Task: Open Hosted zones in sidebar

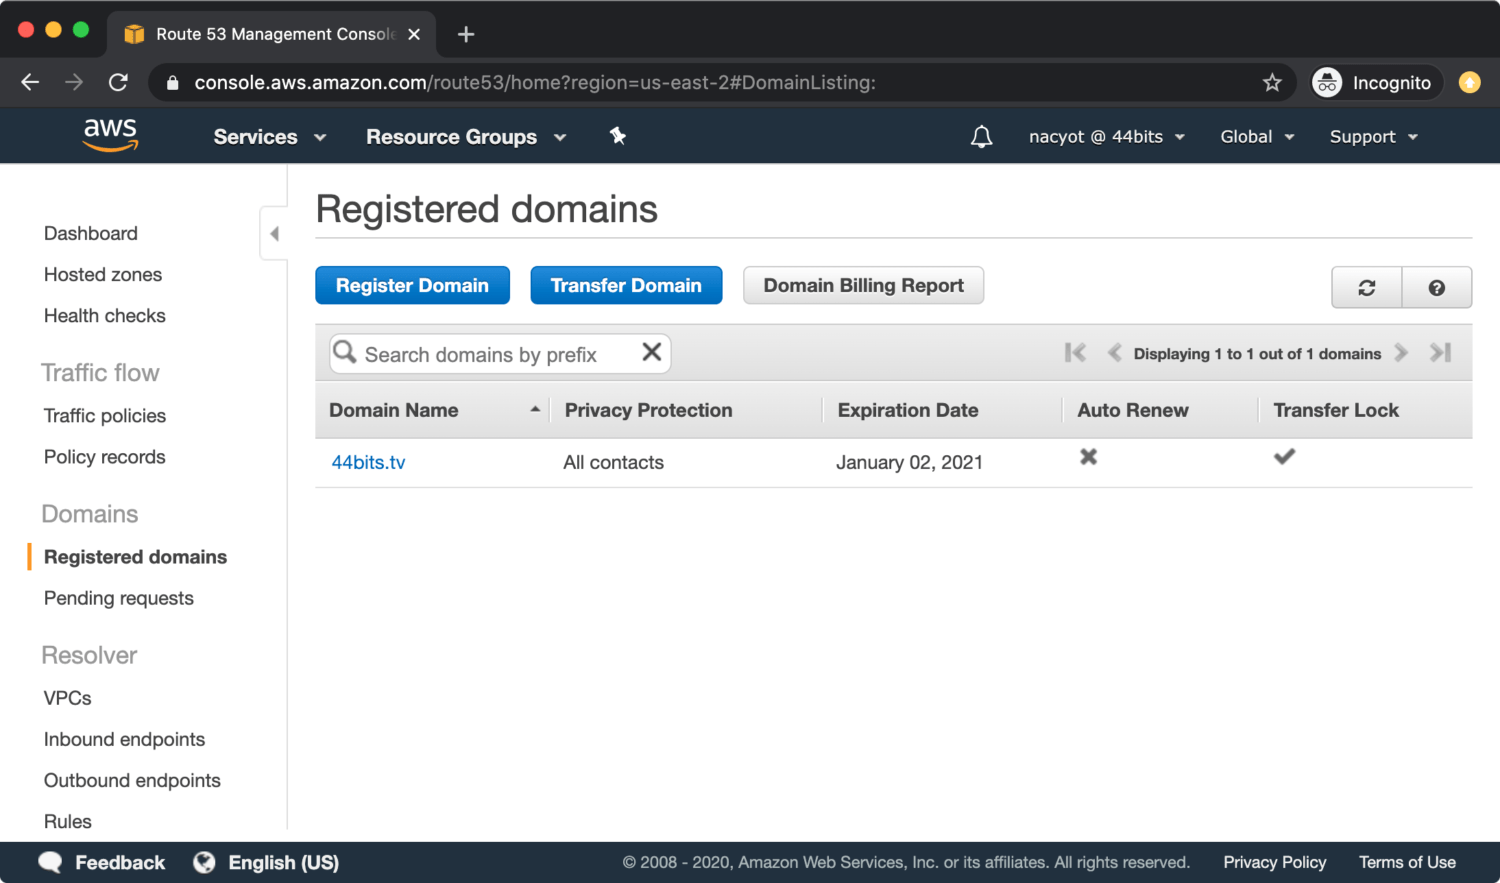Action: [103, 274]
